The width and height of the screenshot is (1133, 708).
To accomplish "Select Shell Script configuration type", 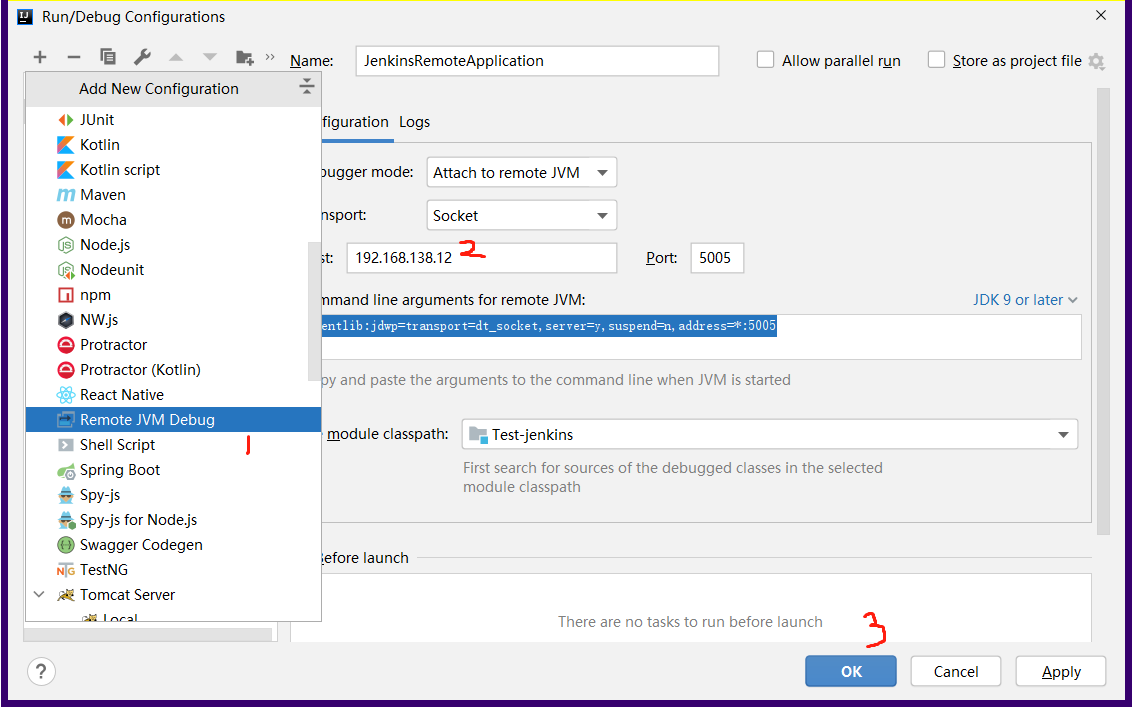I will point(173,445).
